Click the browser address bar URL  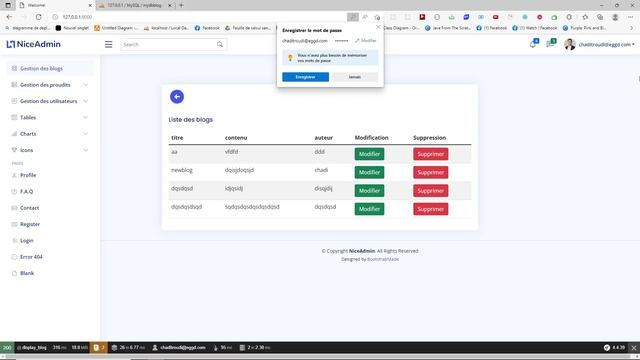point(77,17)
